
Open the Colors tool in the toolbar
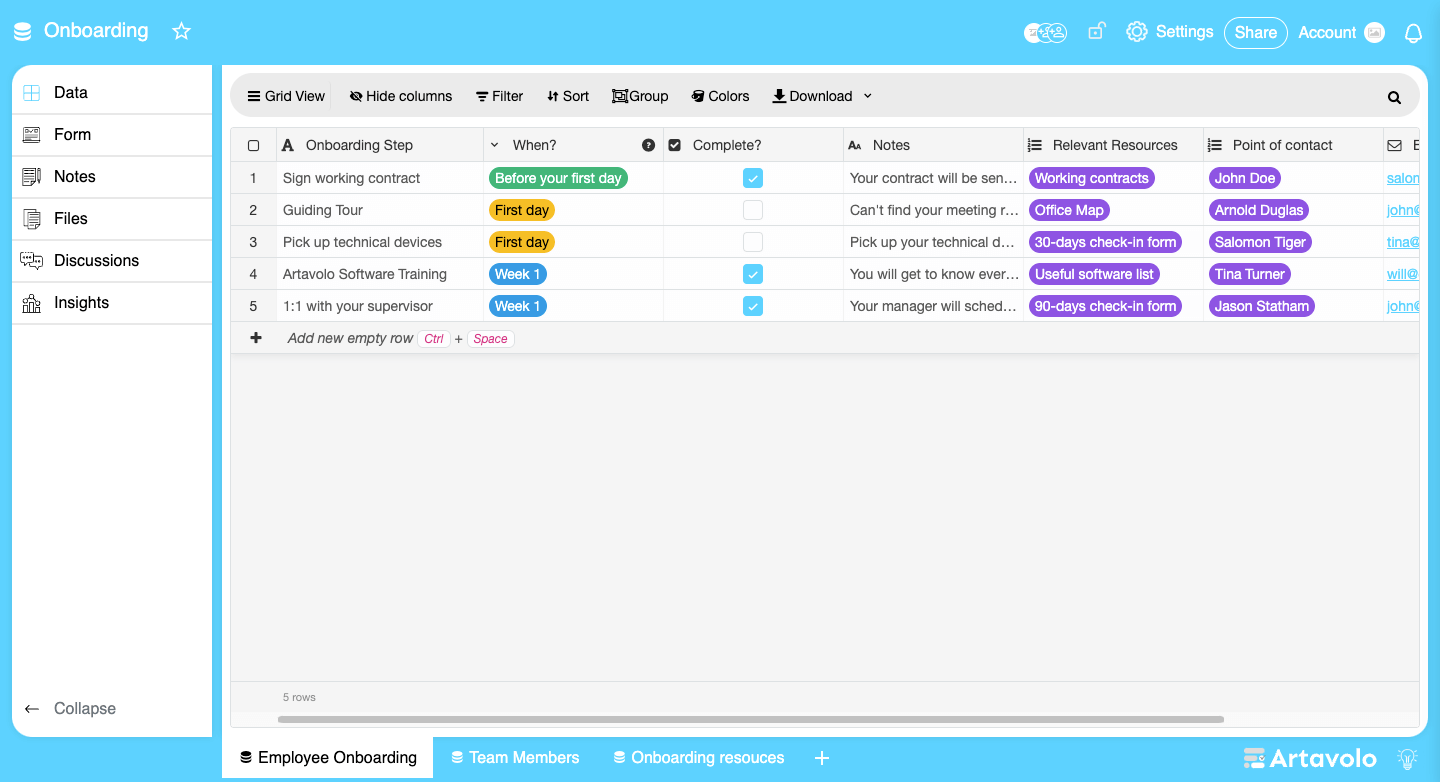720,96
